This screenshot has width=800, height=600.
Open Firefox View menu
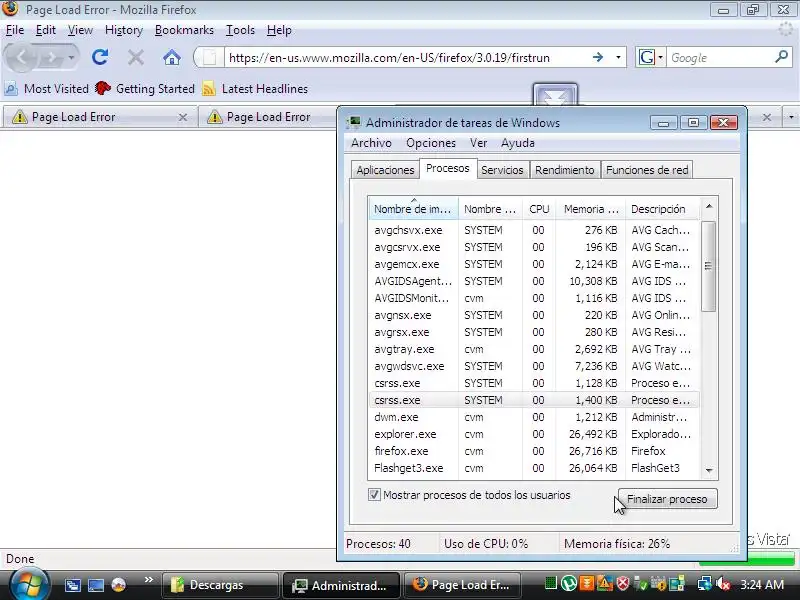click(x=80, y=30)
